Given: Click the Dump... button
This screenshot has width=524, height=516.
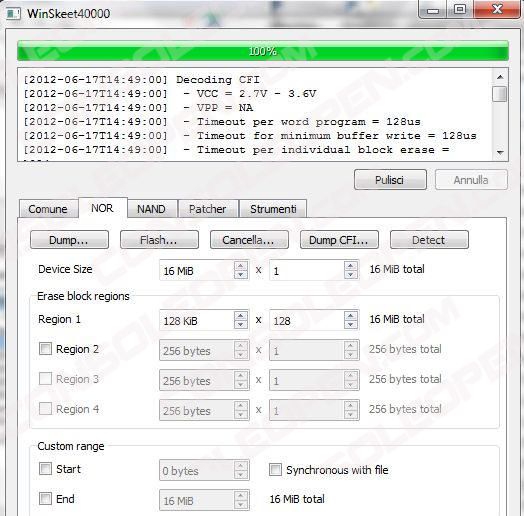Looking at the screenshot, I should [x=69, y=240].
